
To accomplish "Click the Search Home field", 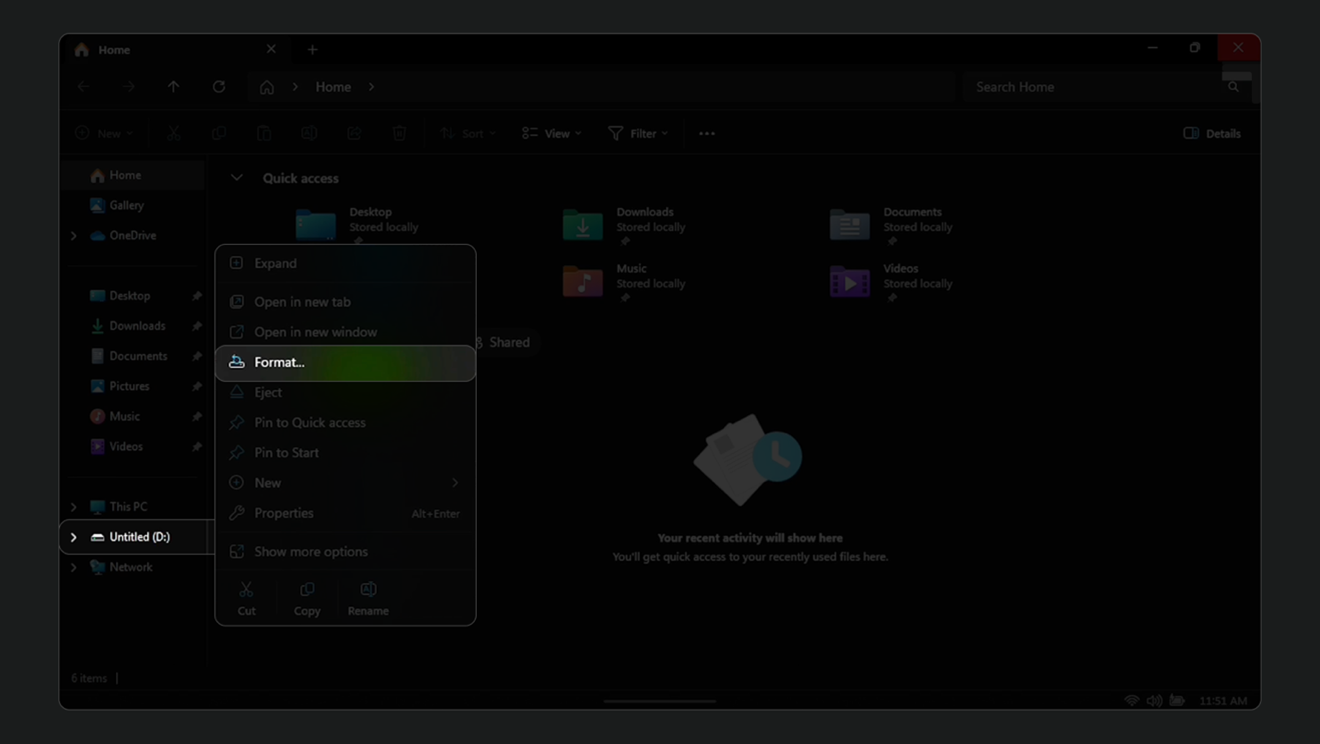I will pos(1095,87).
